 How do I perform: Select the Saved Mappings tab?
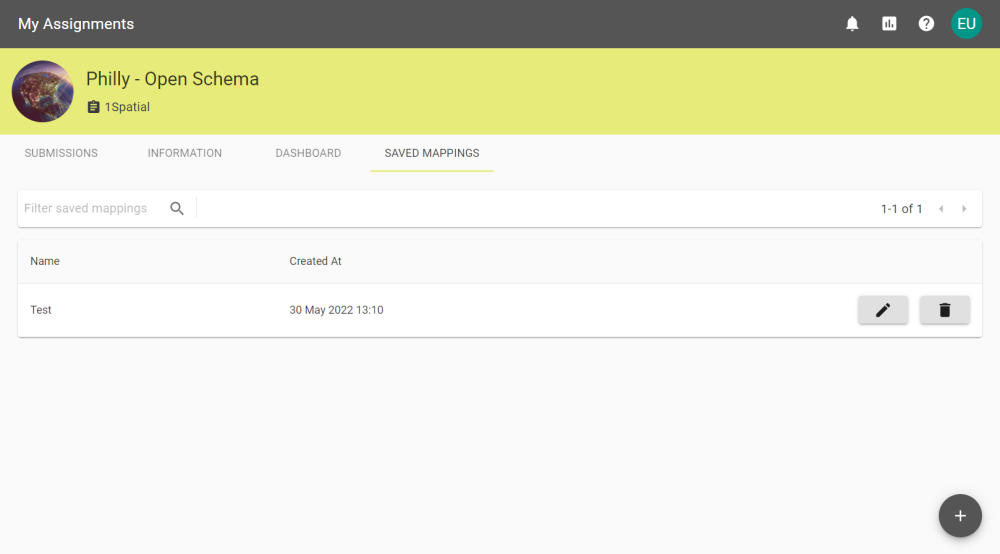pos(432,153)
